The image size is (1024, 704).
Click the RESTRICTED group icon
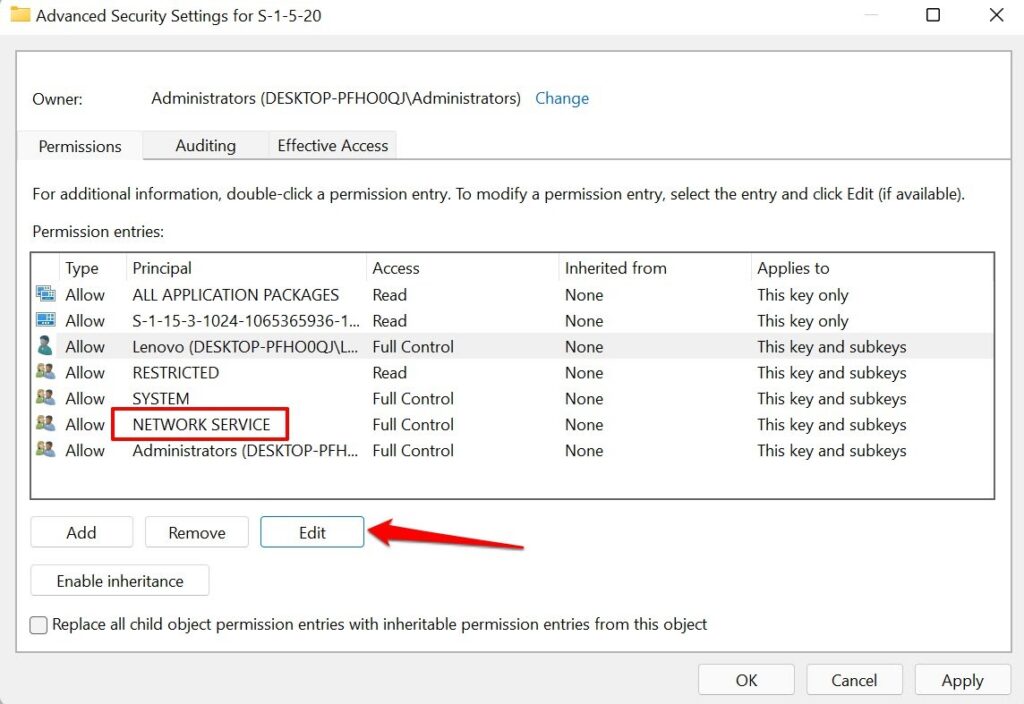pos(45,372)
